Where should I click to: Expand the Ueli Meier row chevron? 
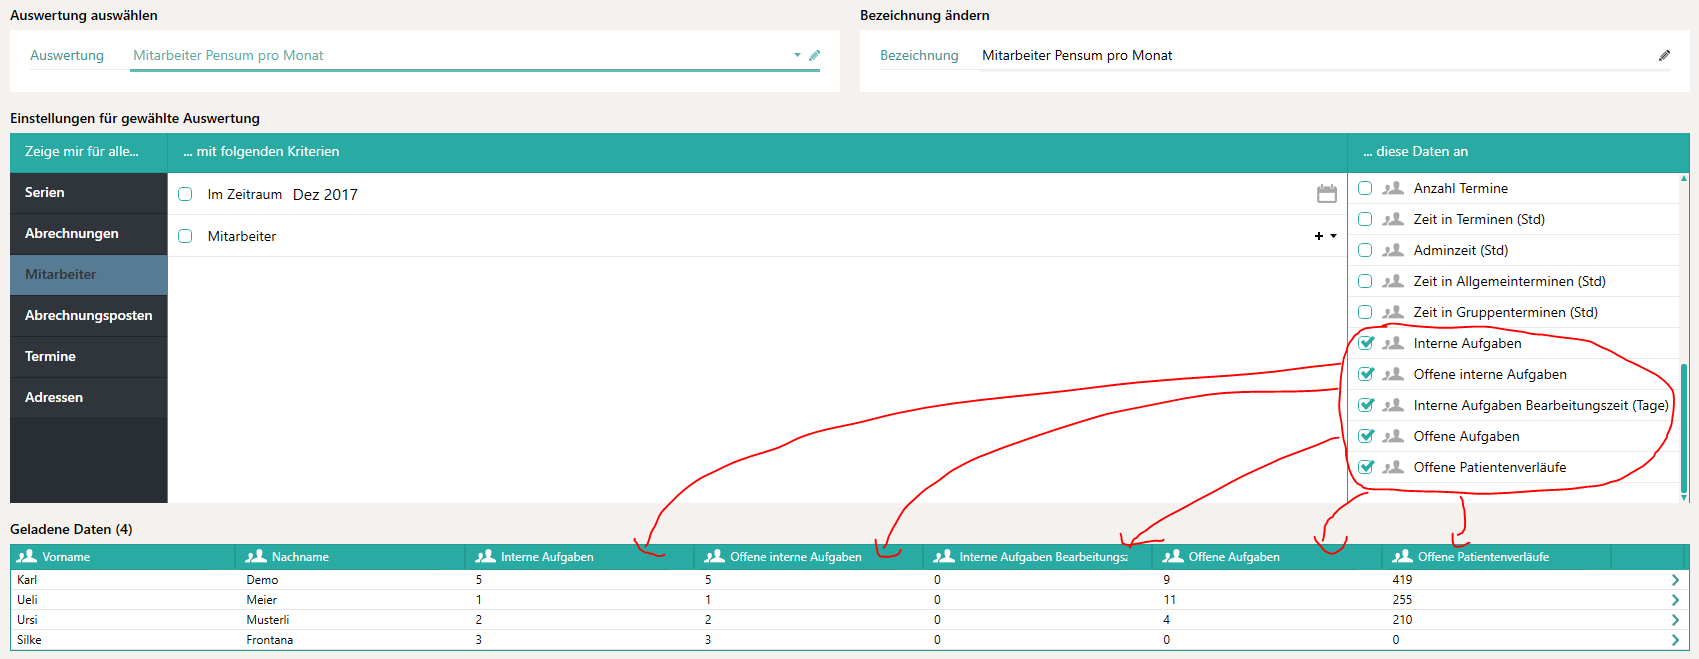[1675, 600]
